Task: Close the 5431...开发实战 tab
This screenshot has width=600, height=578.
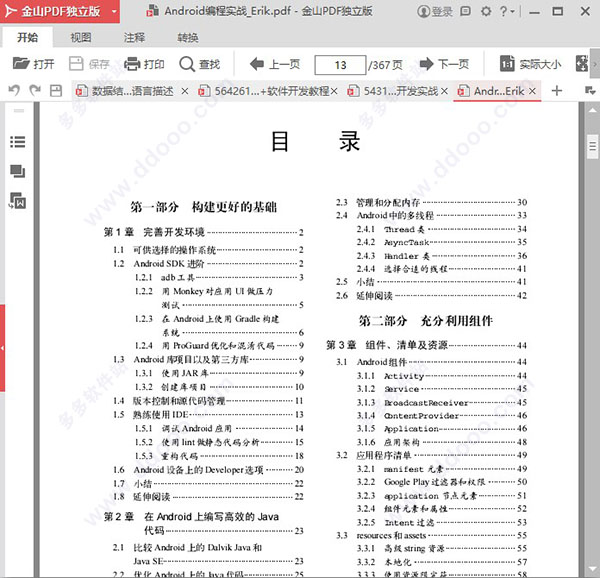Action: click(444, 91)
